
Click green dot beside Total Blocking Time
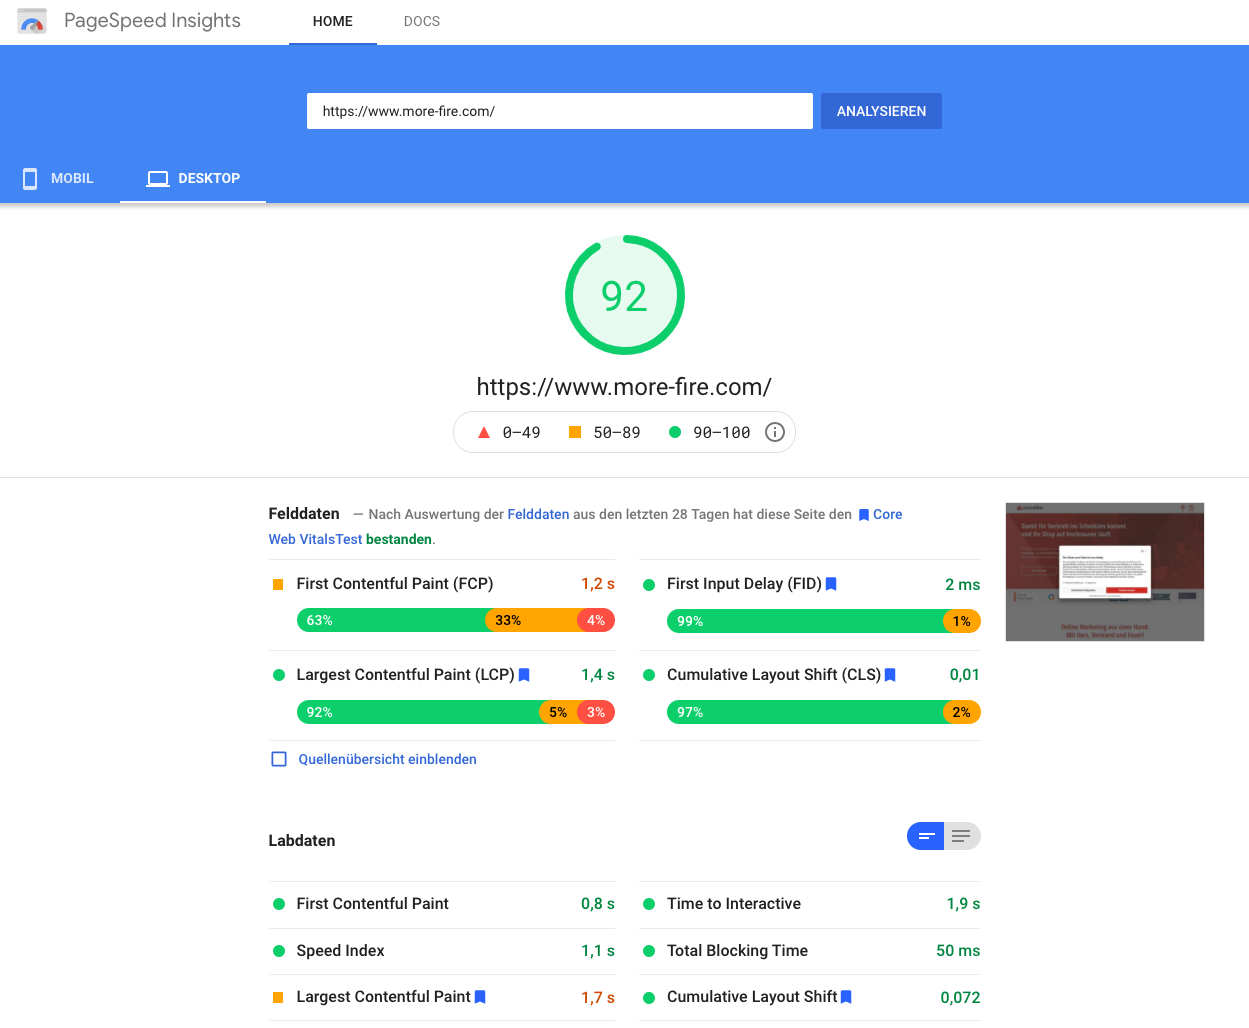click(649, 951)
